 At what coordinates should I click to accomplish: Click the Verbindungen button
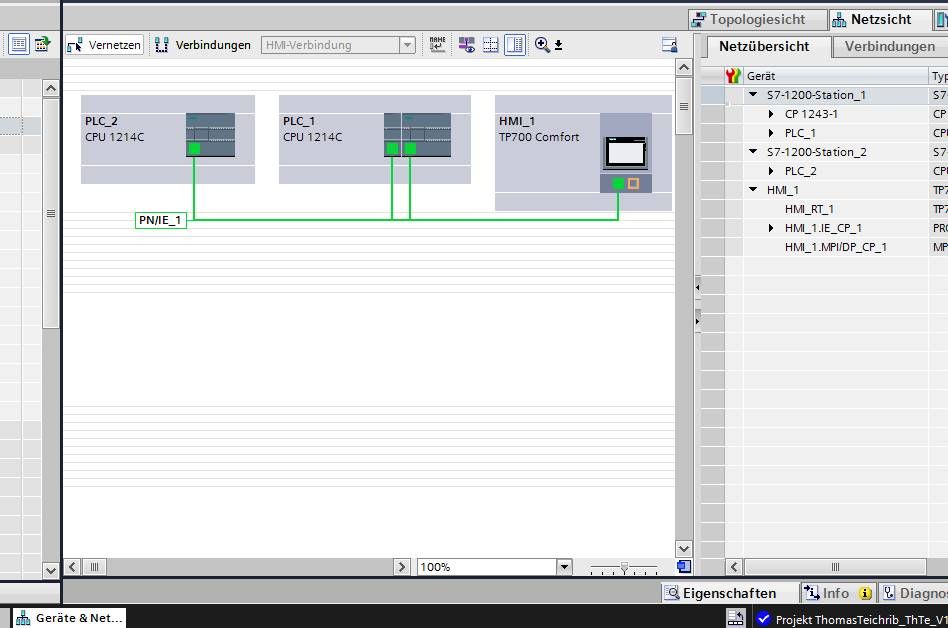tap(203, 45)
